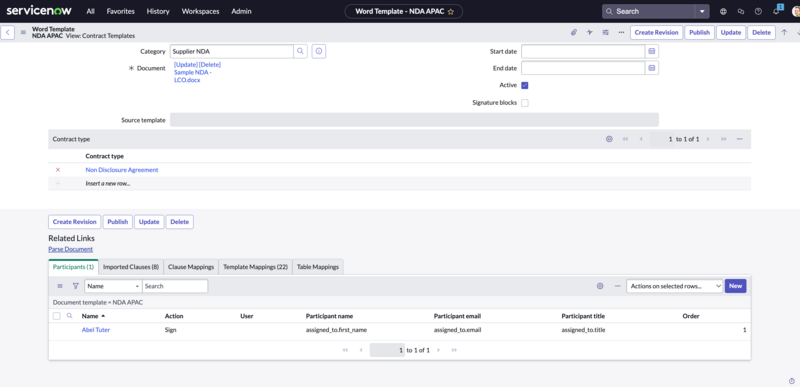Screen dimensions: 800x387
Task: Click the attachments paperclip icon
Action: click(573, 32)
